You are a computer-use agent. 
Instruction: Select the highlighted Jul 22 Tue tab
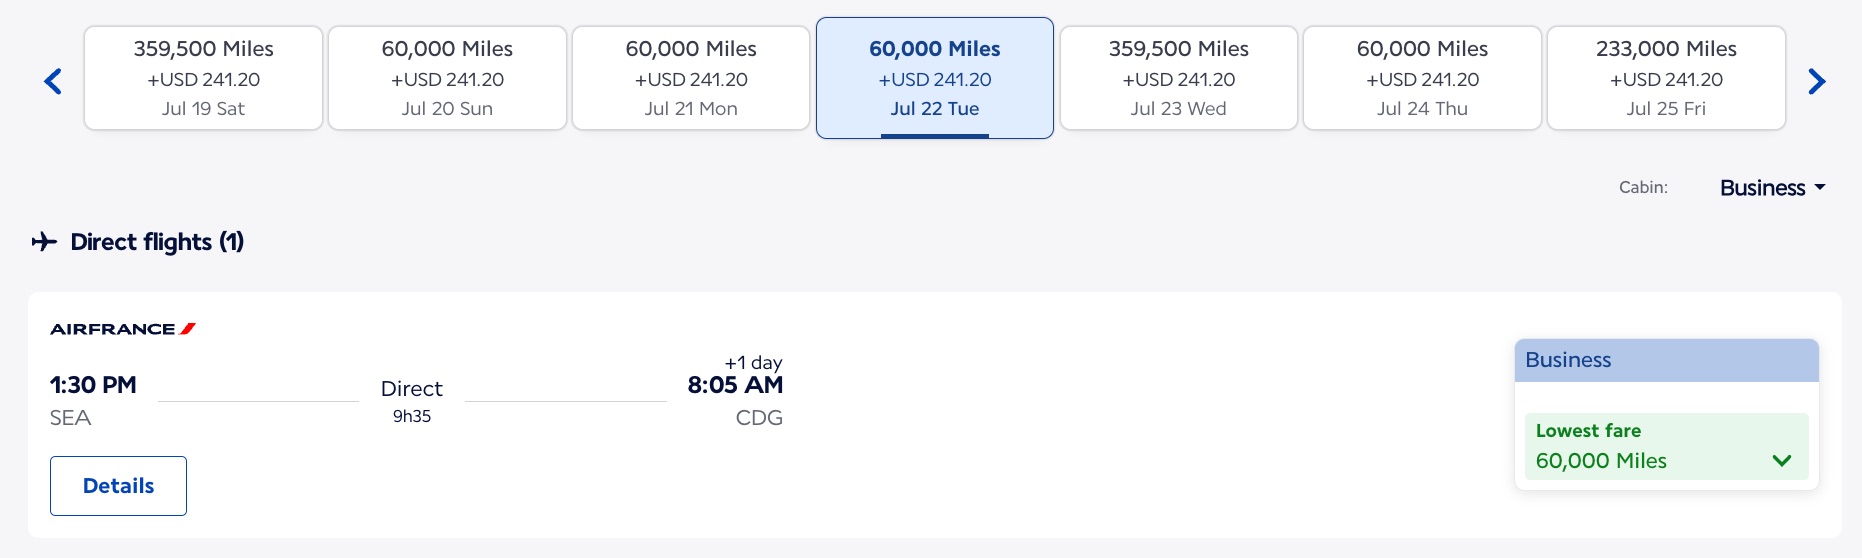pos(935,78)
